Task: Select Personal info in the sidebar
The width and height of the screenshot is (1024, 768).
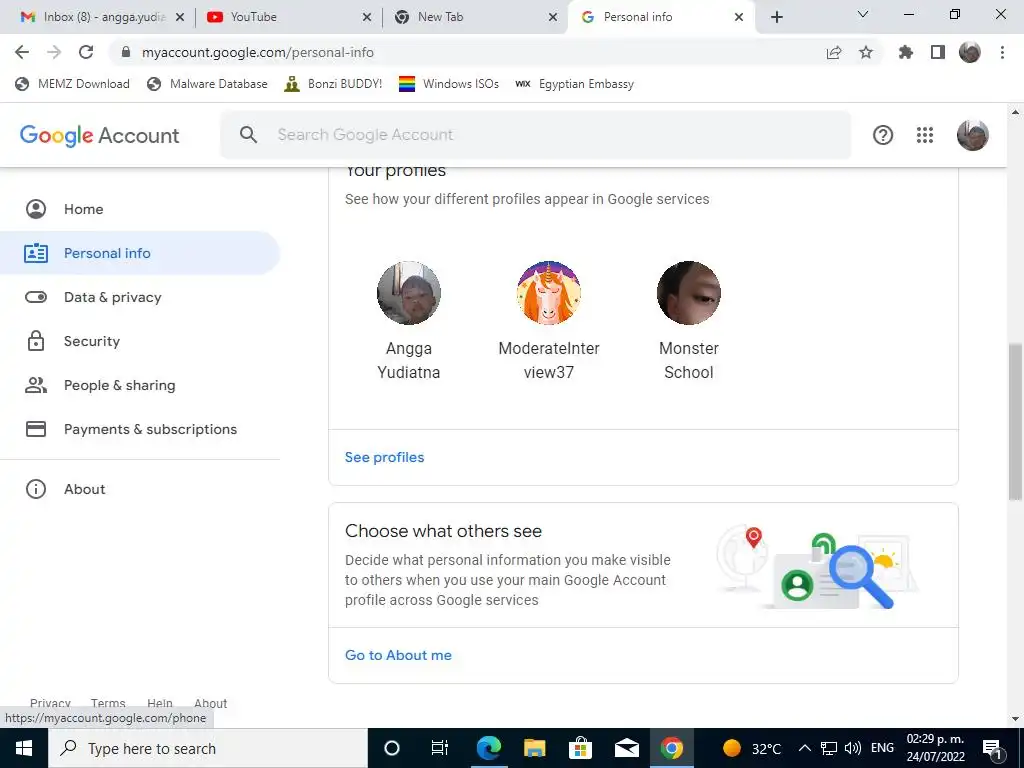Action: tap(140, 253)
